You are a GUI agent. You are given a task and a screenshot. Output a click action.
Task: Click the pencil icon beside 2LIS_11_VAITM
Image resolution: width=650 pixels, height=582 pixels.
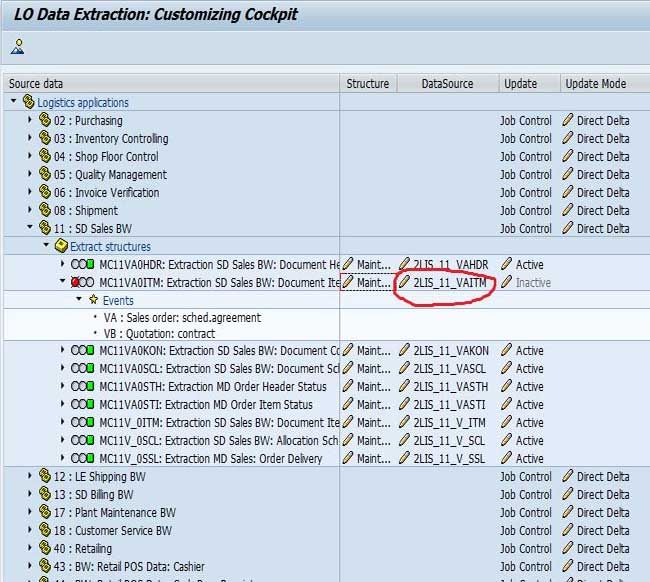pos(405,282)
